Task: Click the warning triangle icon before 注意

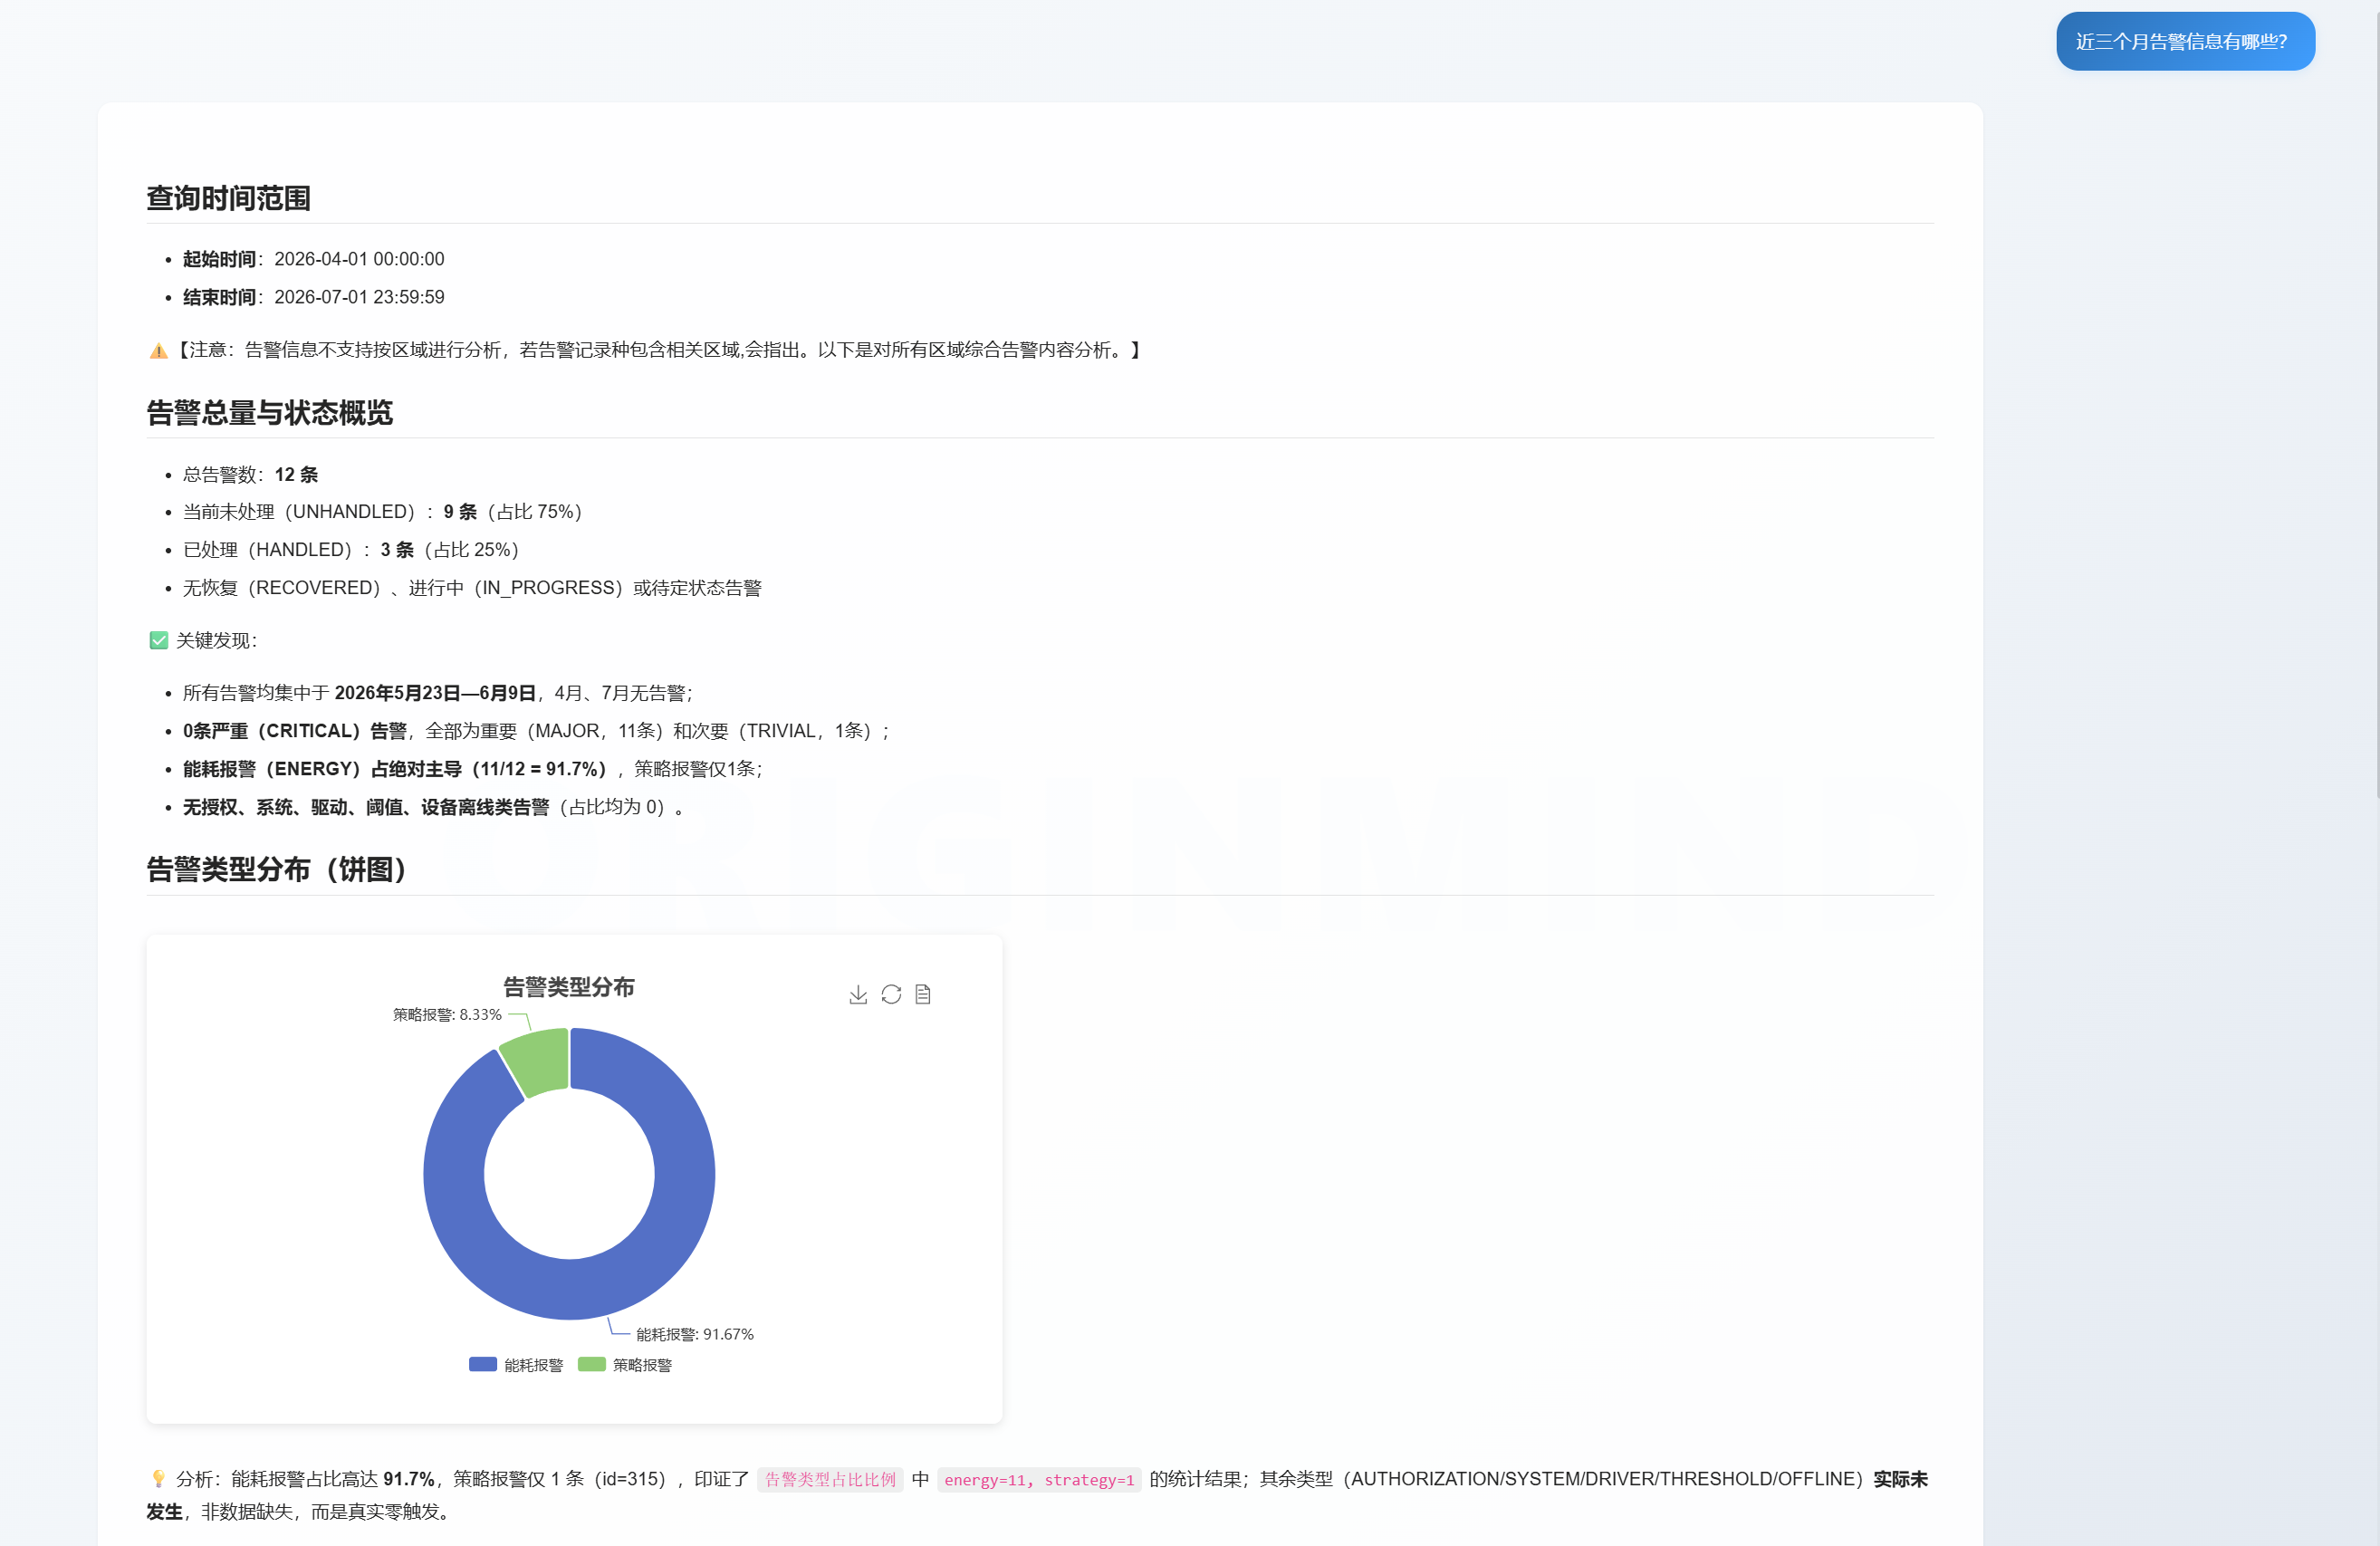Action: pyautogui.click(x=158, y=350)
